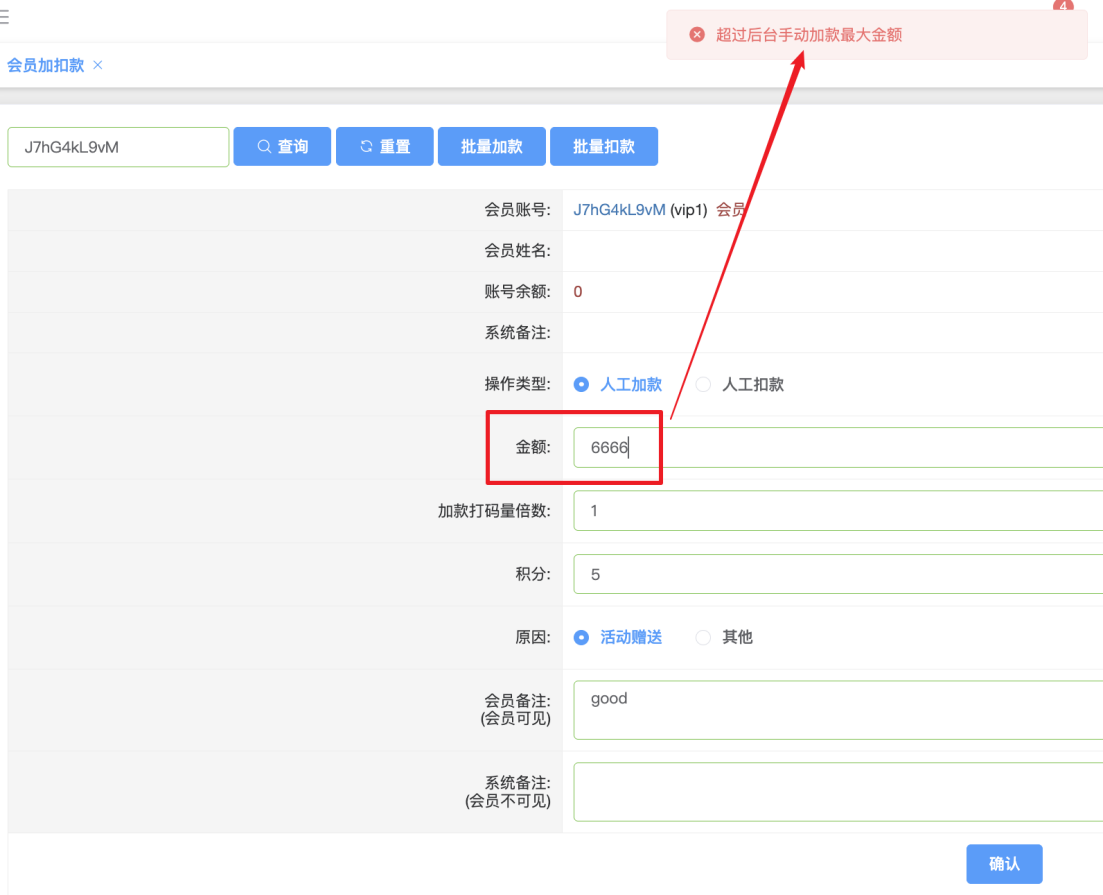This screenshot has height=895, width=1103.
Task: Close the 会员加扣款 tab
Action: pyautogui.click(x=98, y=65)
